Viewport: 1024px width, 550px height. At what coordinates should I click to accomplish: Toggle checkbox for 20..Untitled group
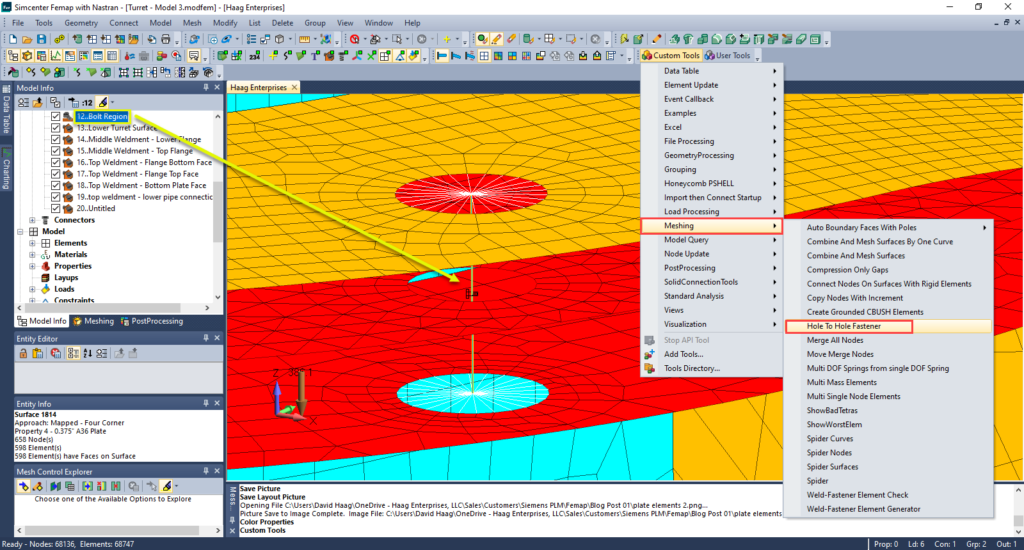point(56,209)
